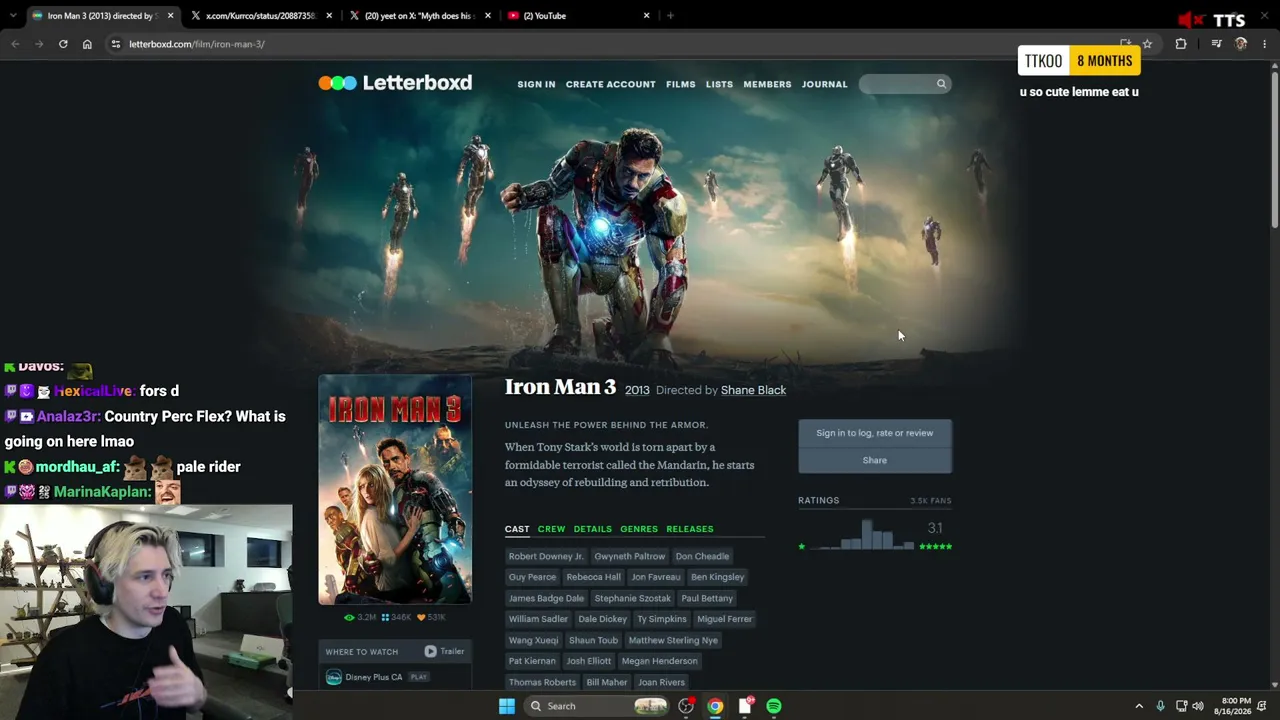This screenshot has height=720, width=1280.
Task: Open Don Cheadle cast link
Action: (x=702, y=556)
